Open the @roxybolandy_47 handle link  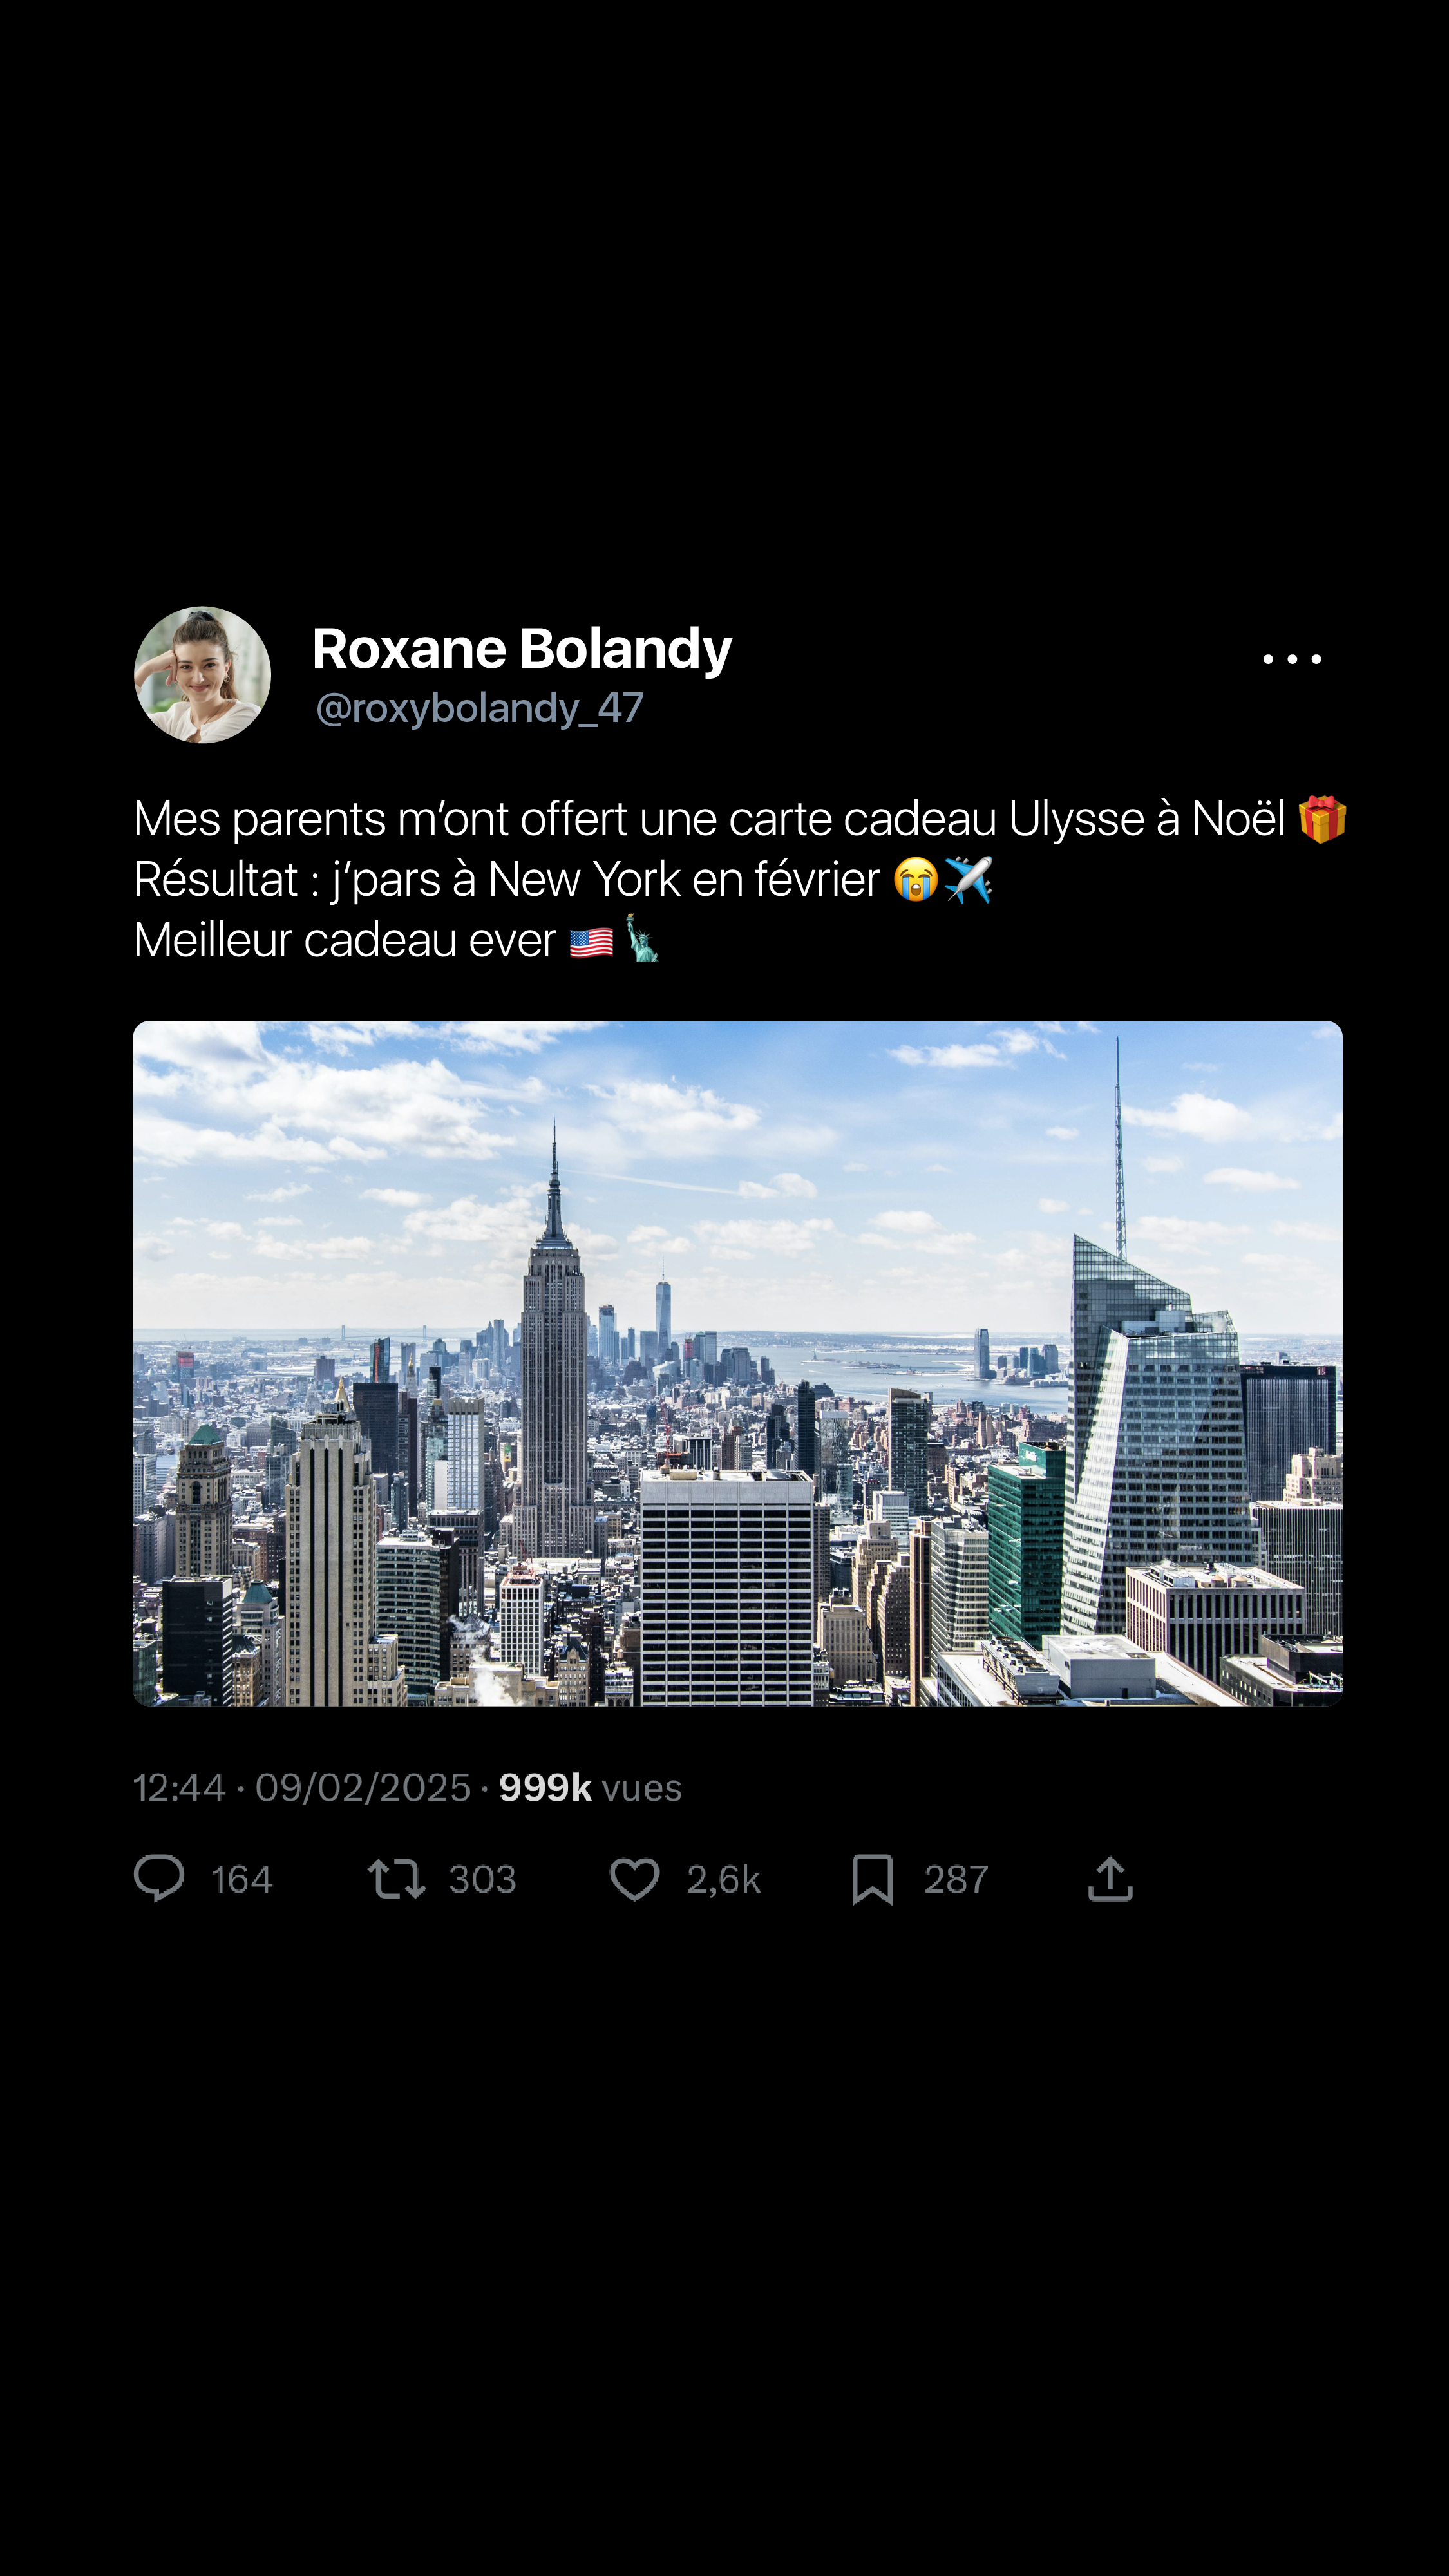point(479,708)
